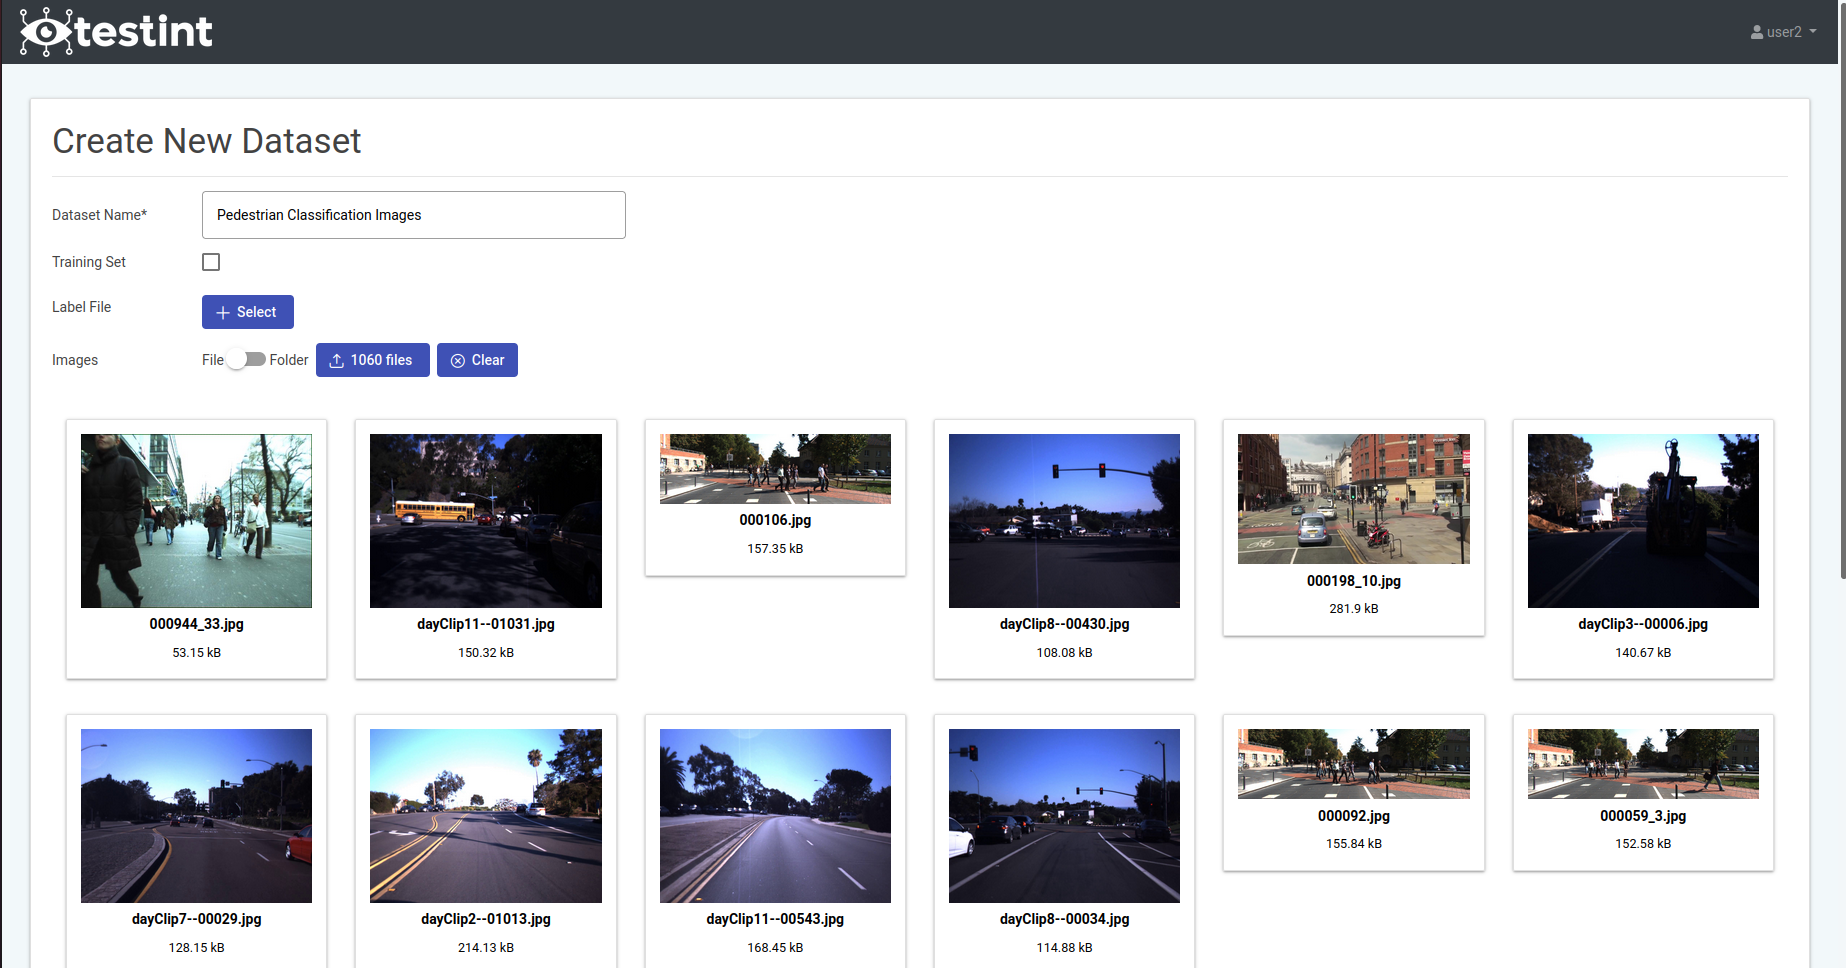Pick the dayClip2--01013.jpg road image
Screen dimensions: 1846x968
(486, 816)
